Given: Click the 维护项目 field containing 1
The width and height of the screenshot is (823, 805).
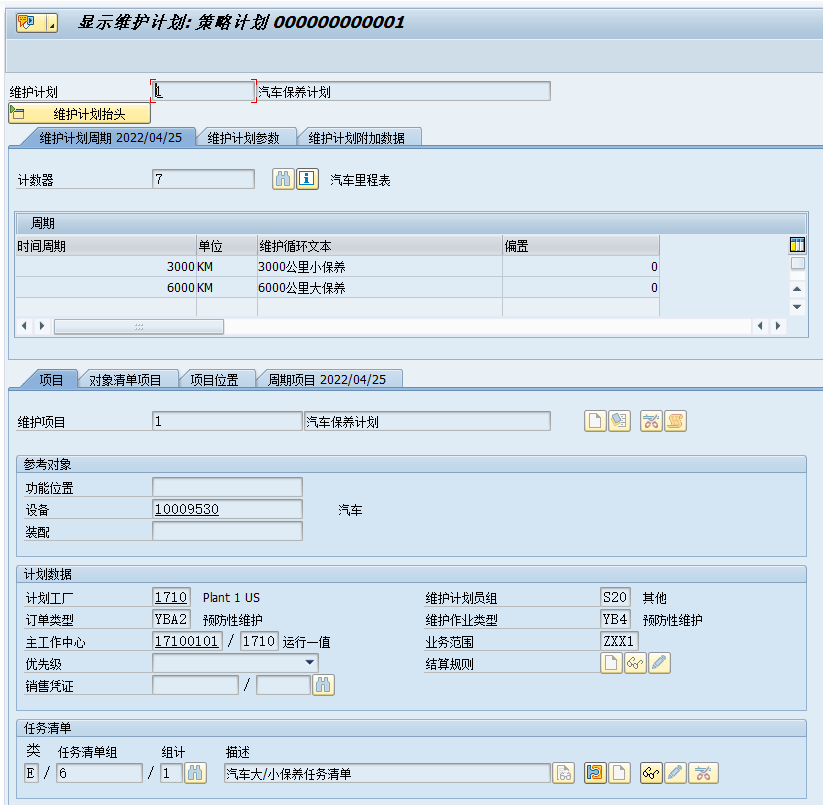Looking at the screenshot, I should pos(227,421).
